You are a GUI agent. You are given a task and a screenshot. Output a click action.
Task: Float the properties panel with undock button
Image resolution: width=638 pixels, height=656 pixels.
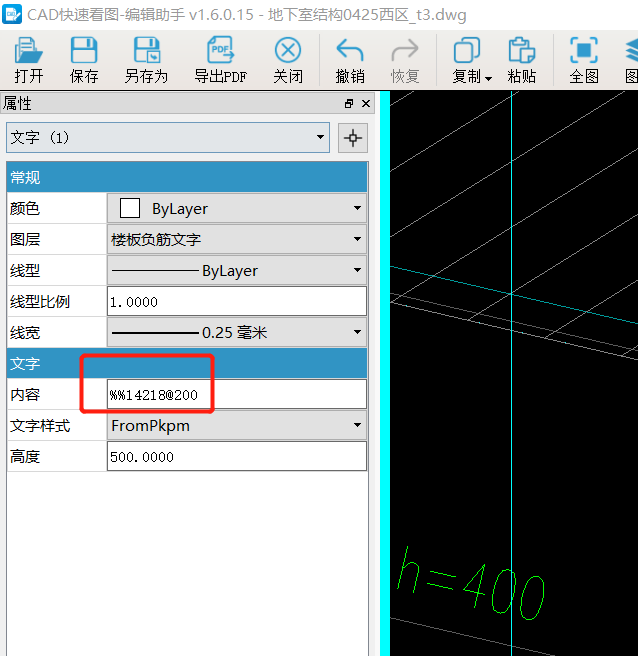[349, 103]
